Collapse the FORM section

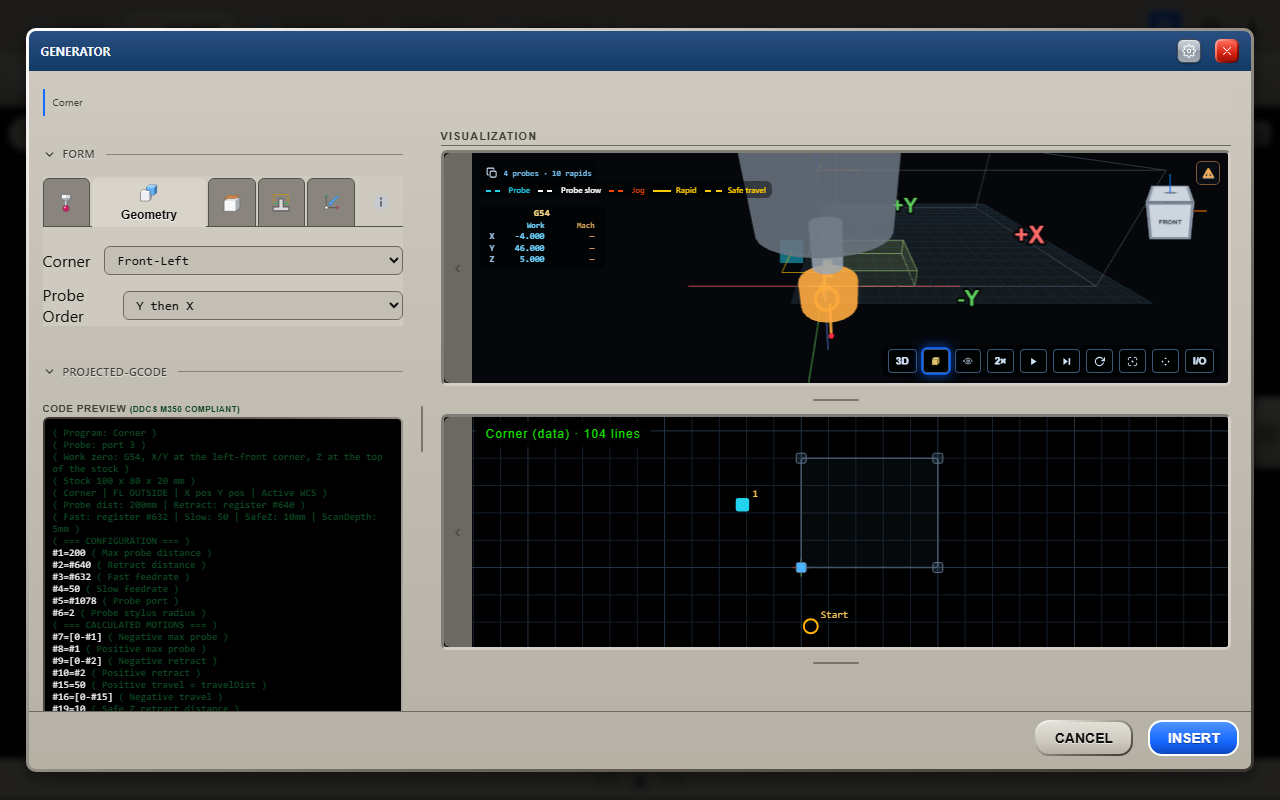point(70,154)
